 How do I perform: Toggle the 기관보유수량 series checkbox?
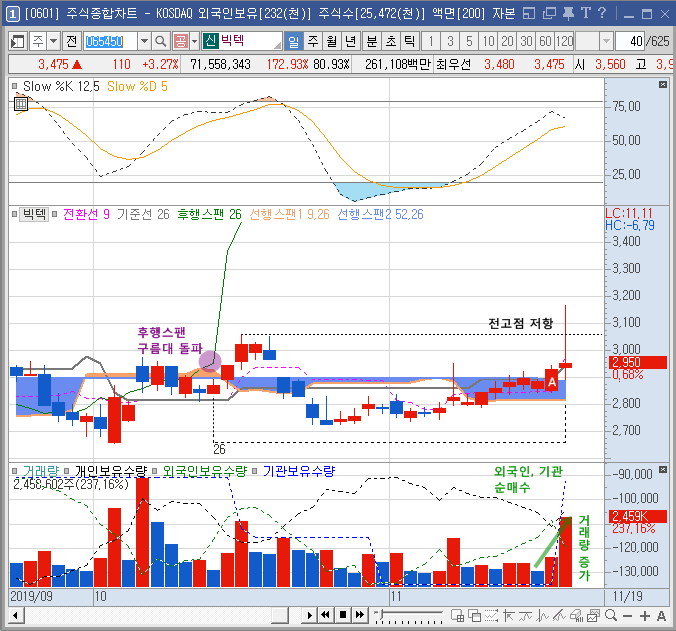pyautogui.click(x=254, y=471)
